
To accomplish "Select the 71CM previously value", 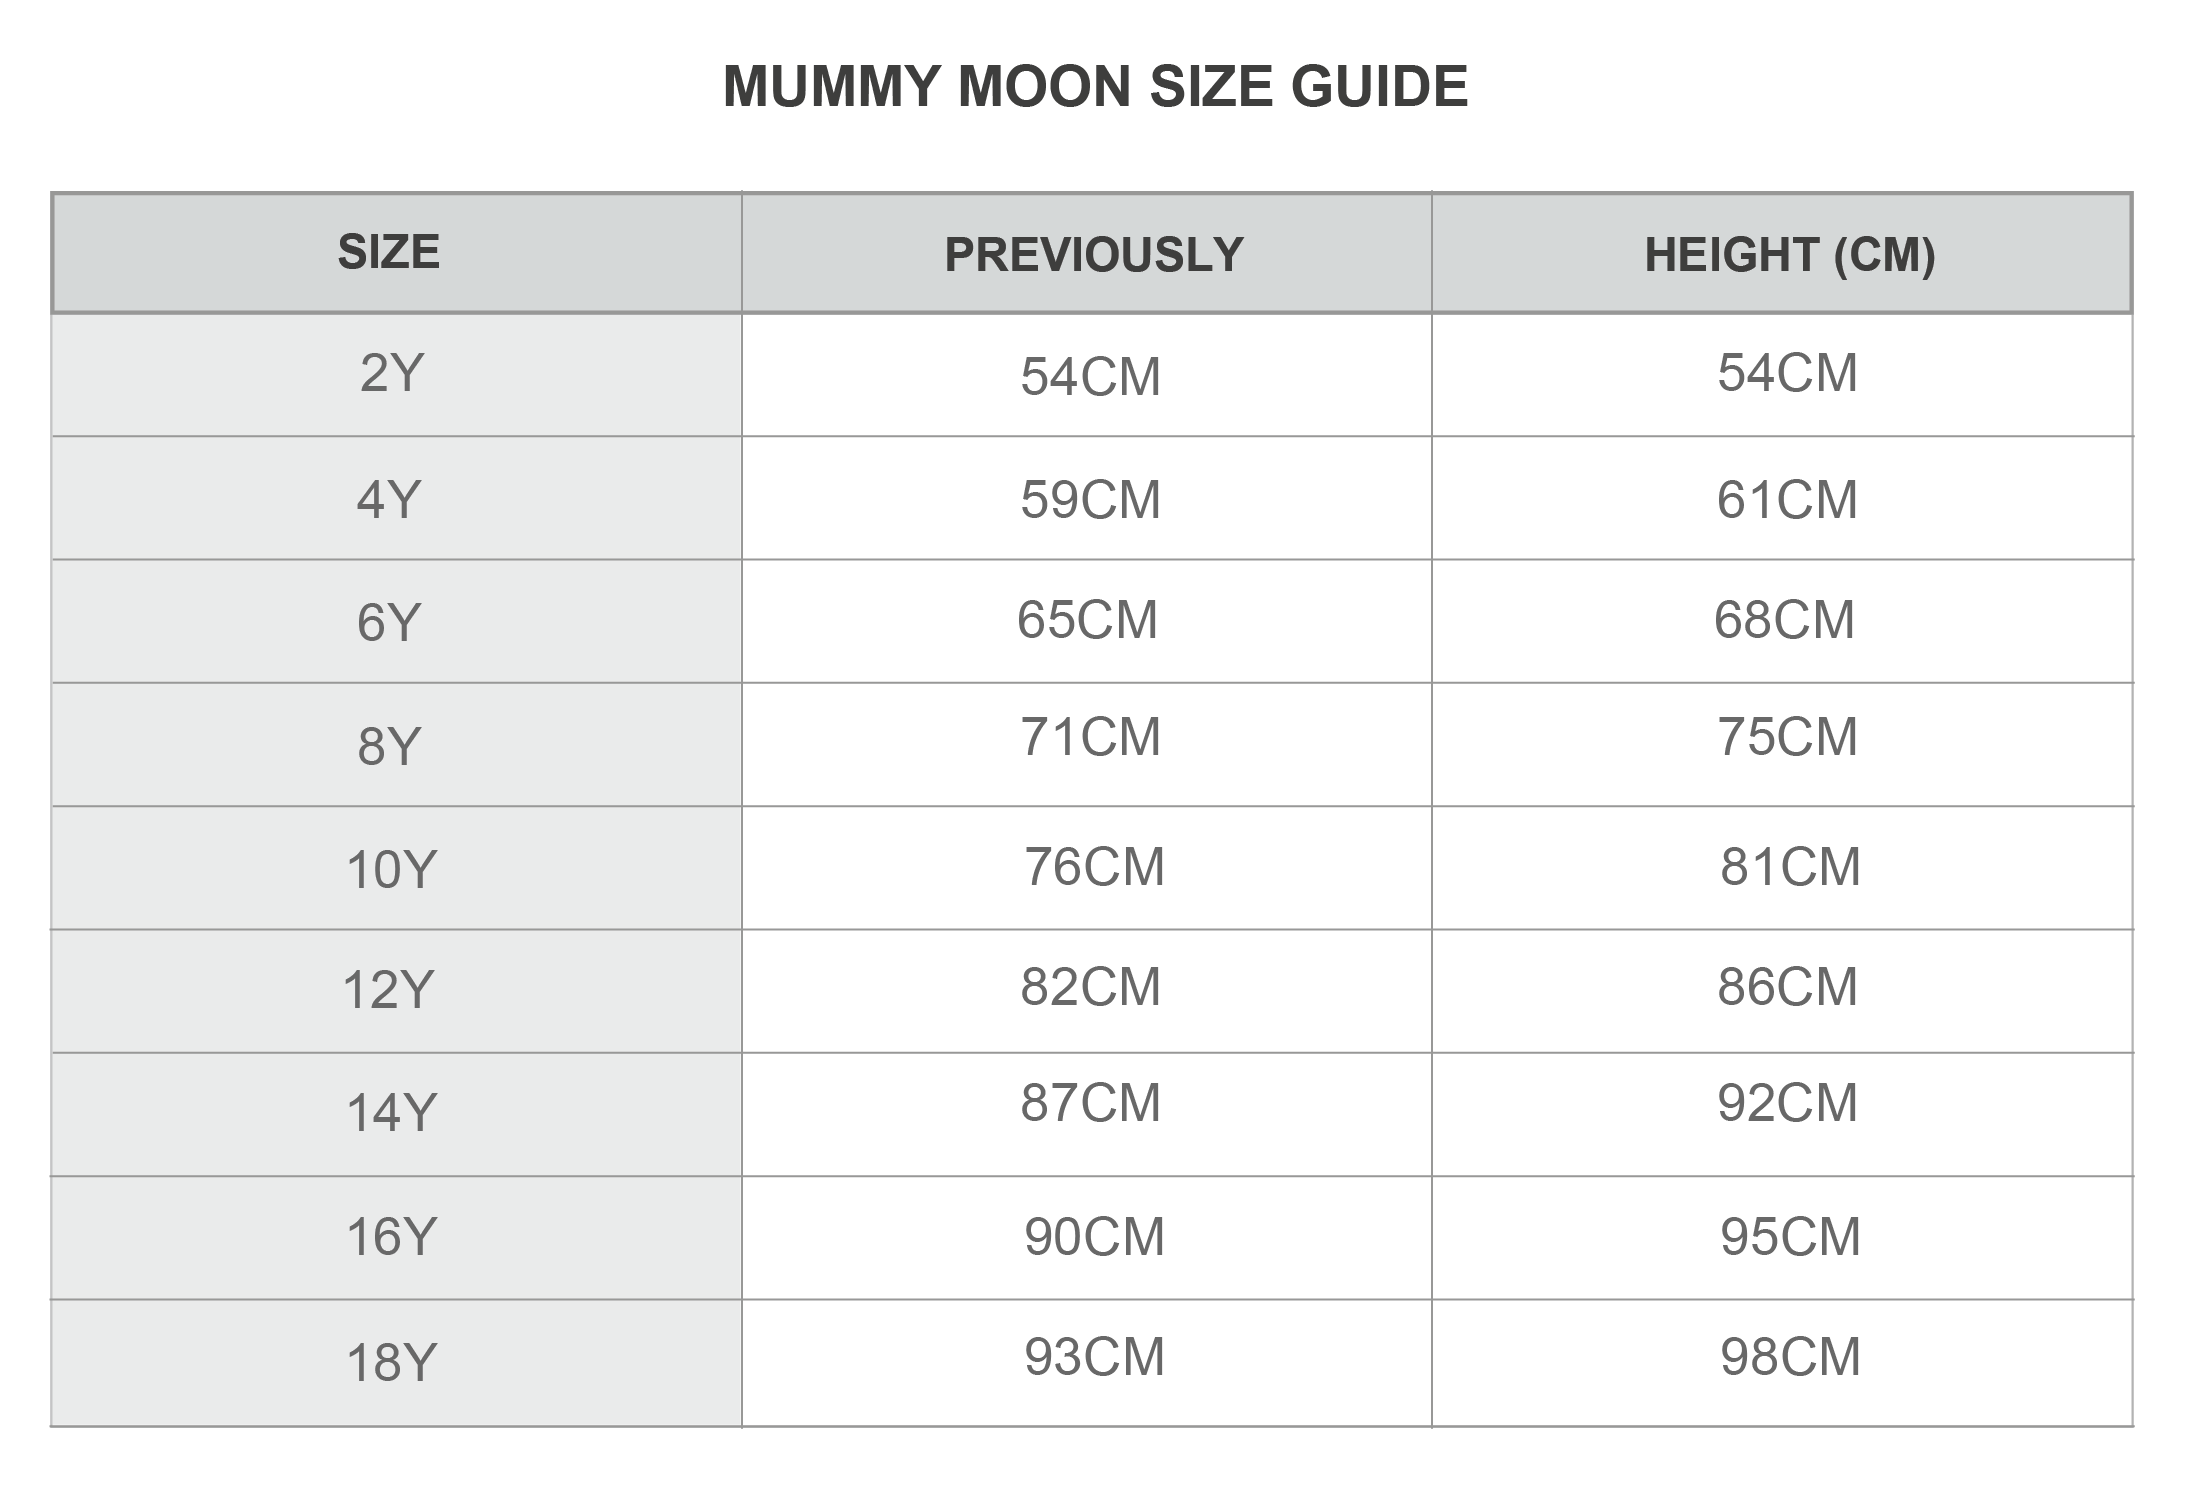I will 1090,737.
